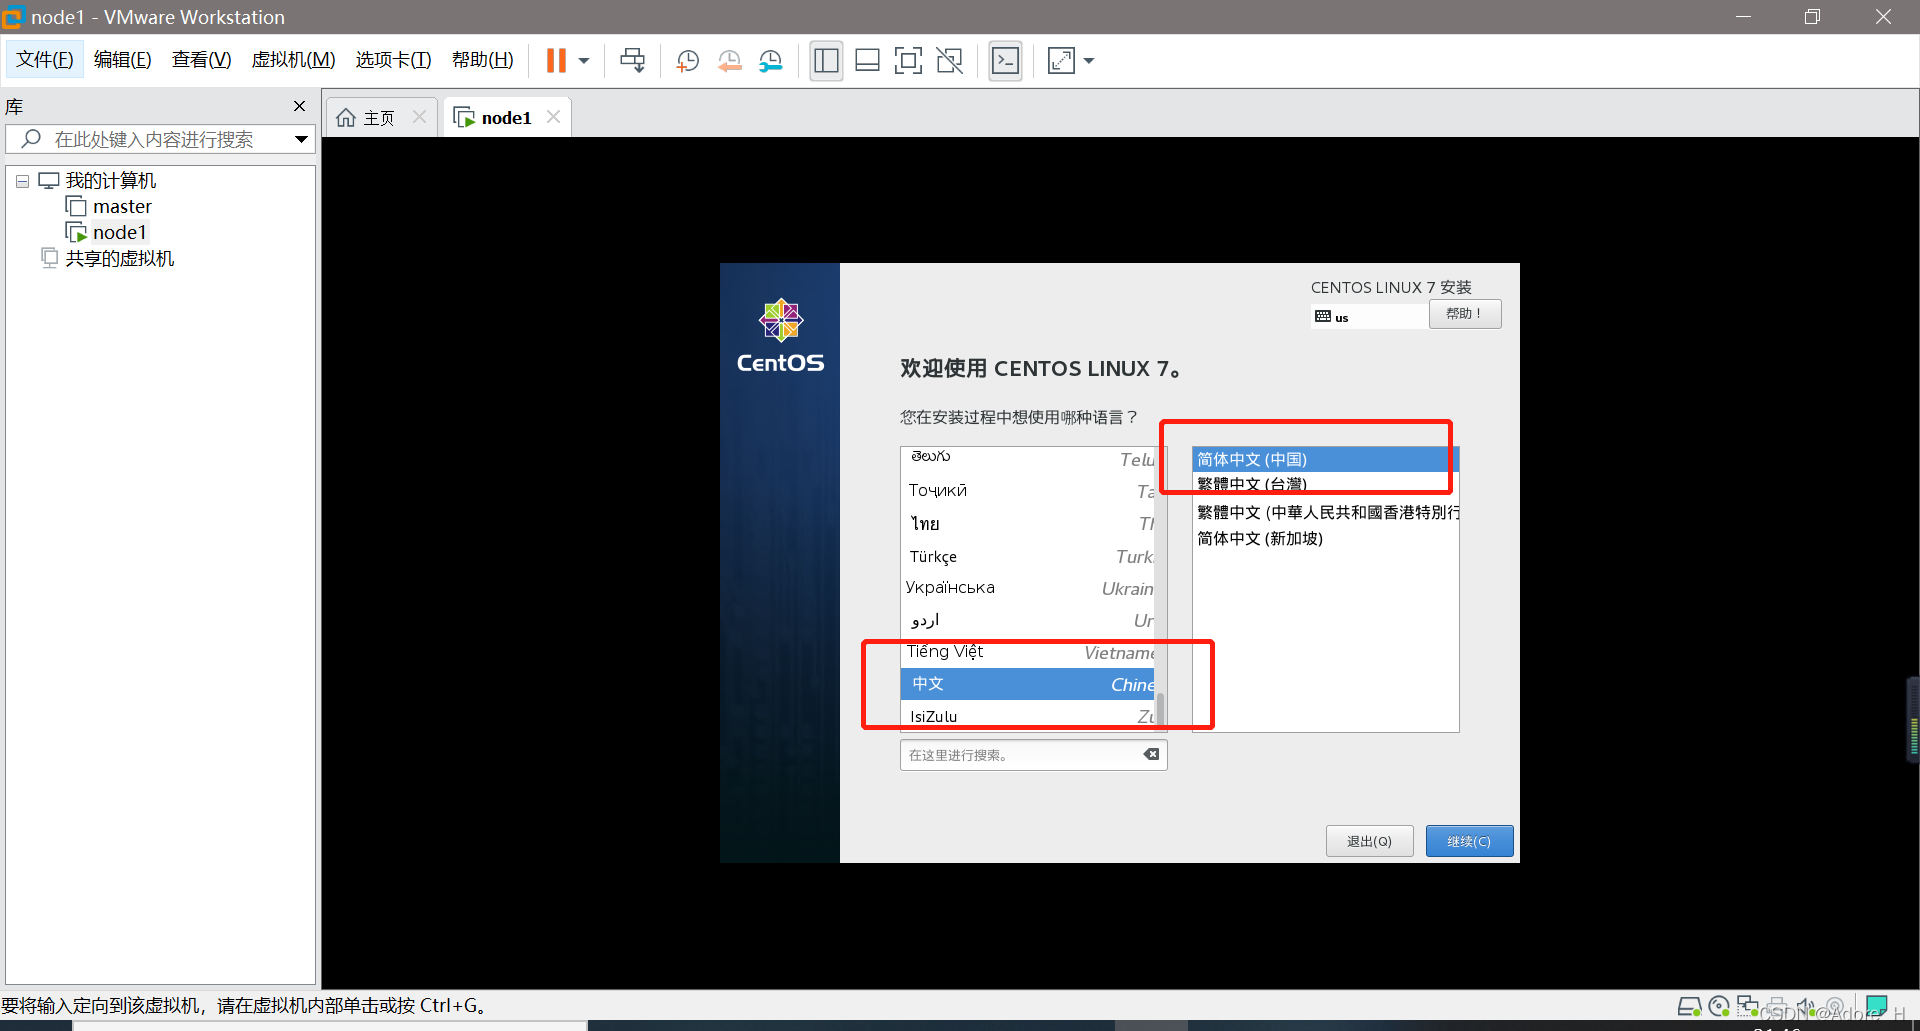Open the stretch guest dropdown arrow

1089,61
